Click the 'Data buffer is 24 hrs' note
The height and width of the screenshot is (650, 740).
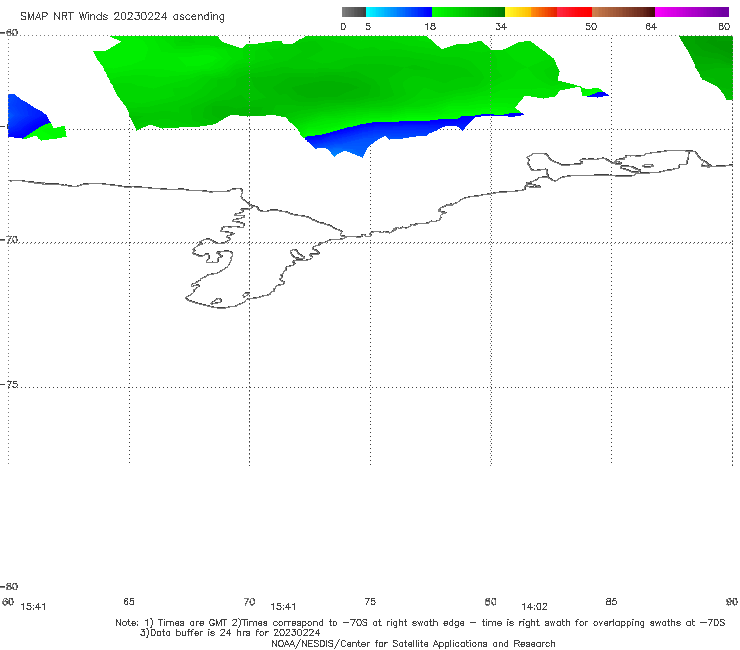230,633
